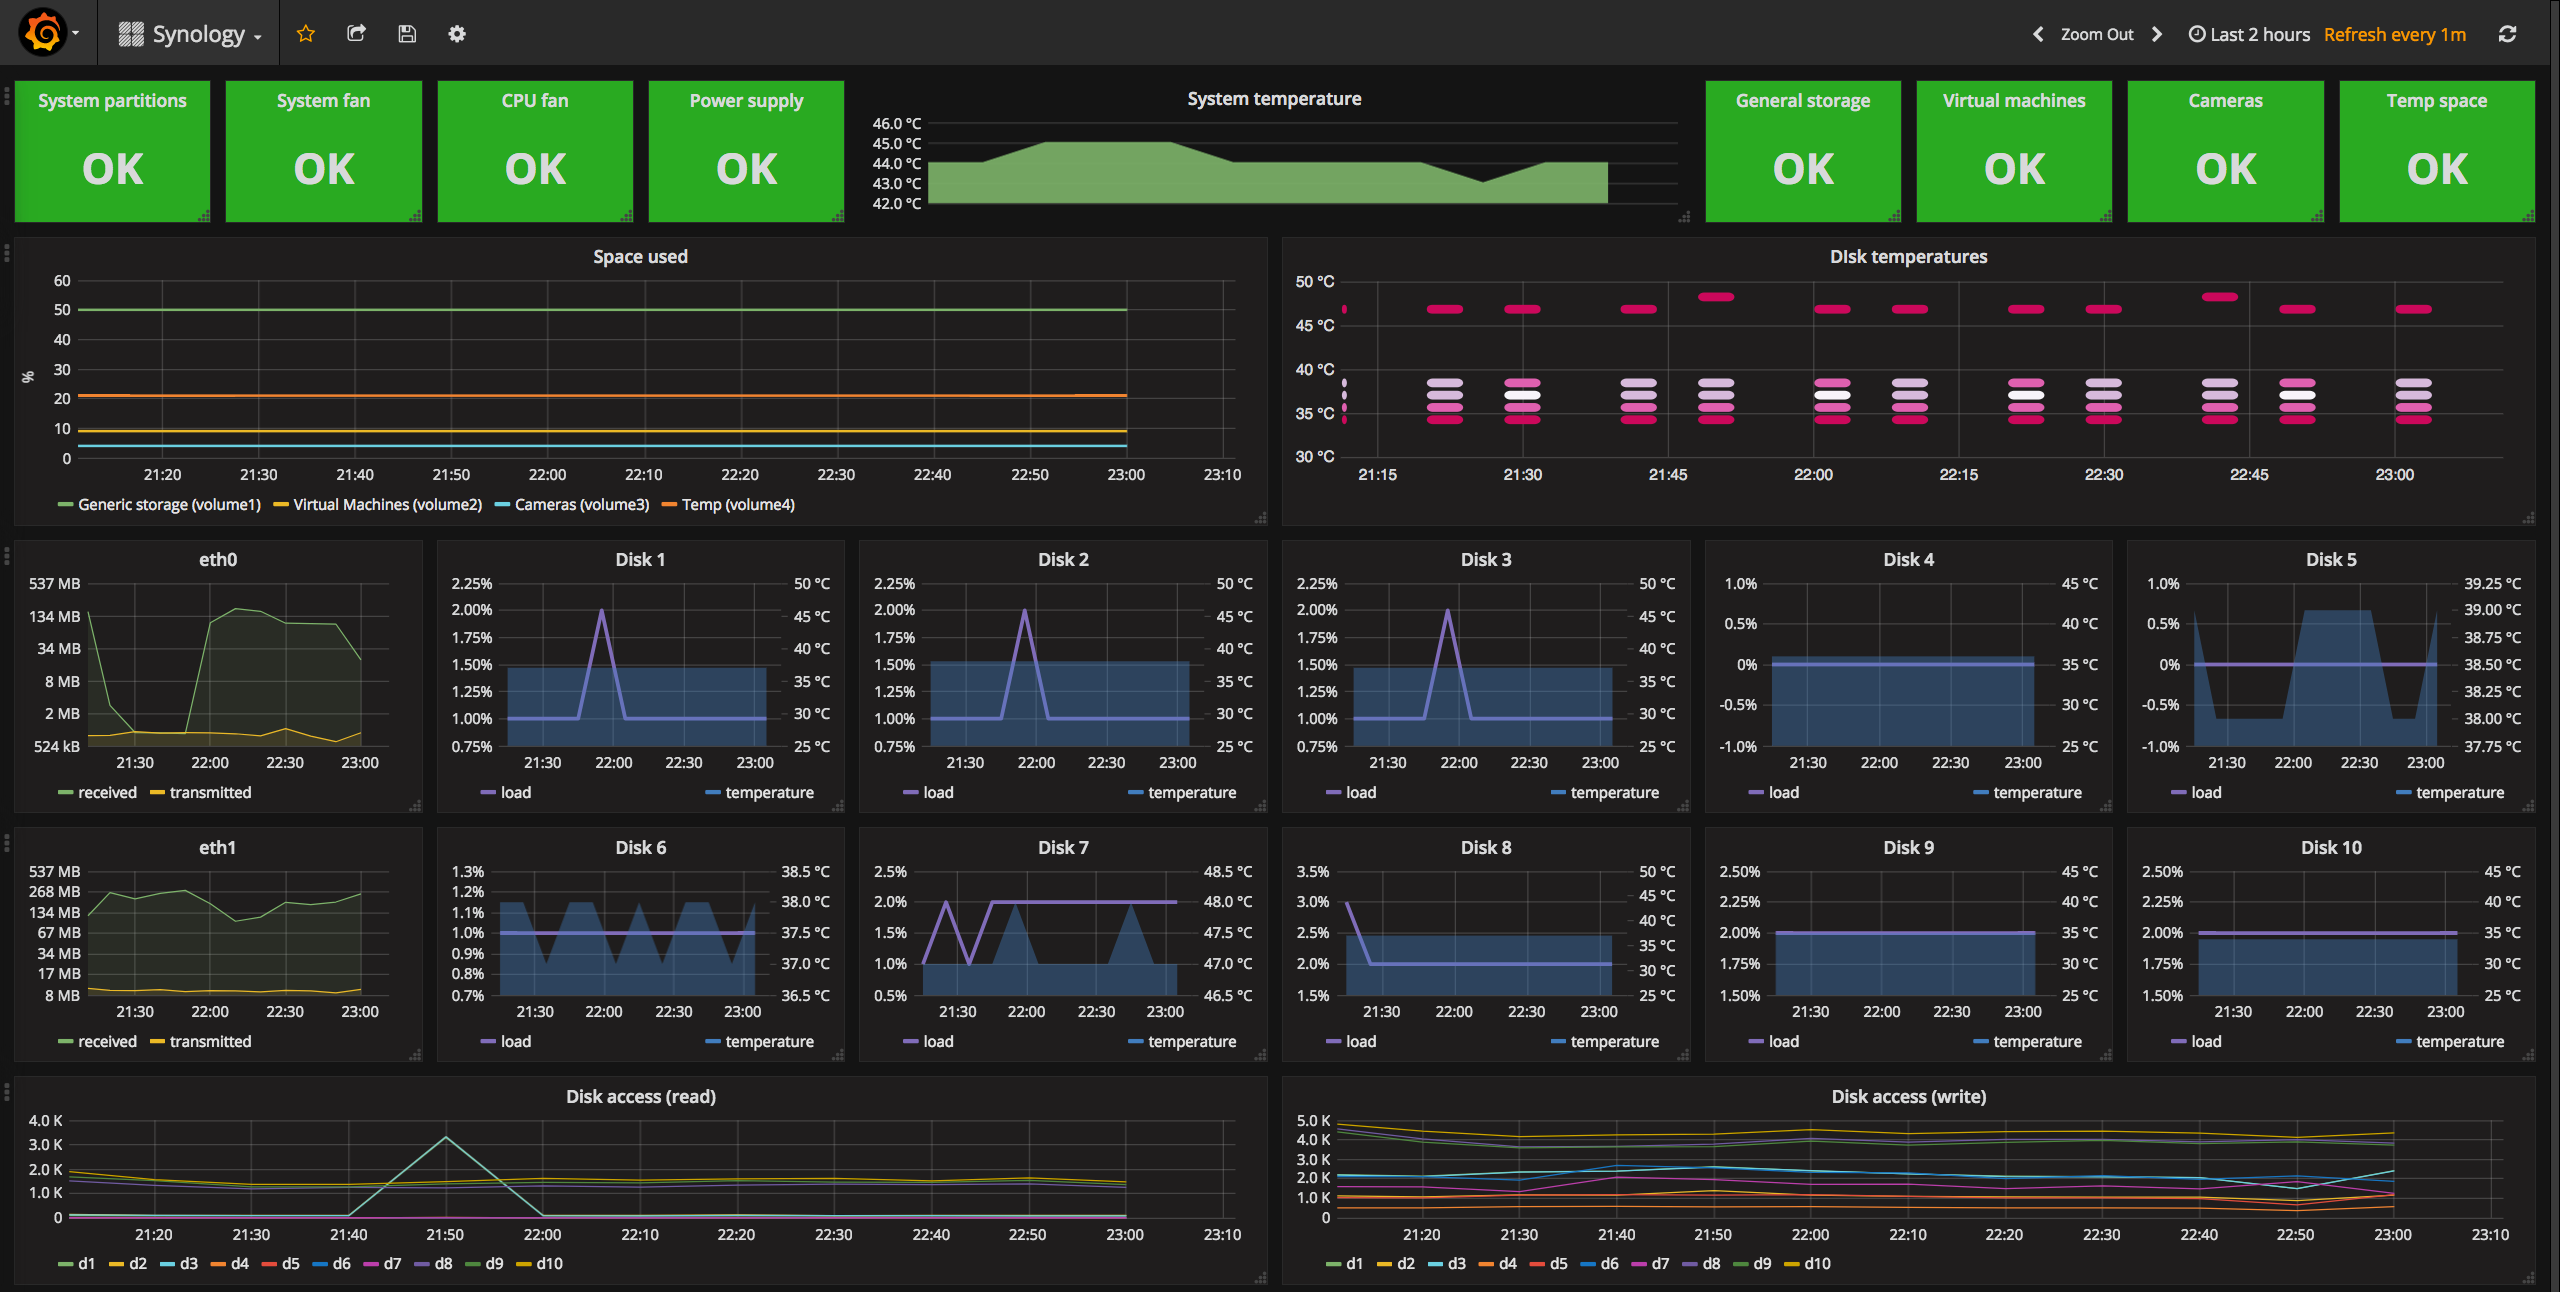Screen dimensions: 2560x1292
Task: Click the Cameras (volume3) legend color line
Action: (x=502, y=504)
